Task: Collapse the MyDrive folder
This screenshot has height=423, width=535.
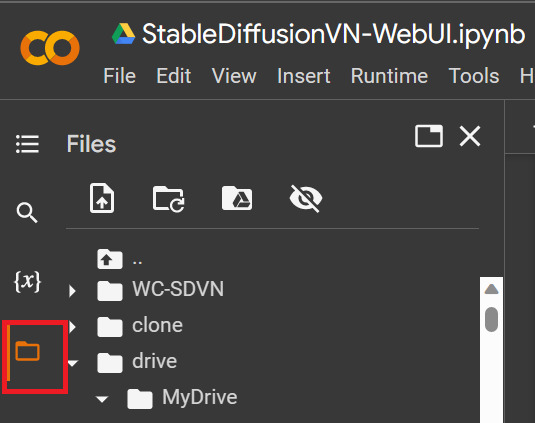Action: tap(102, 398)
